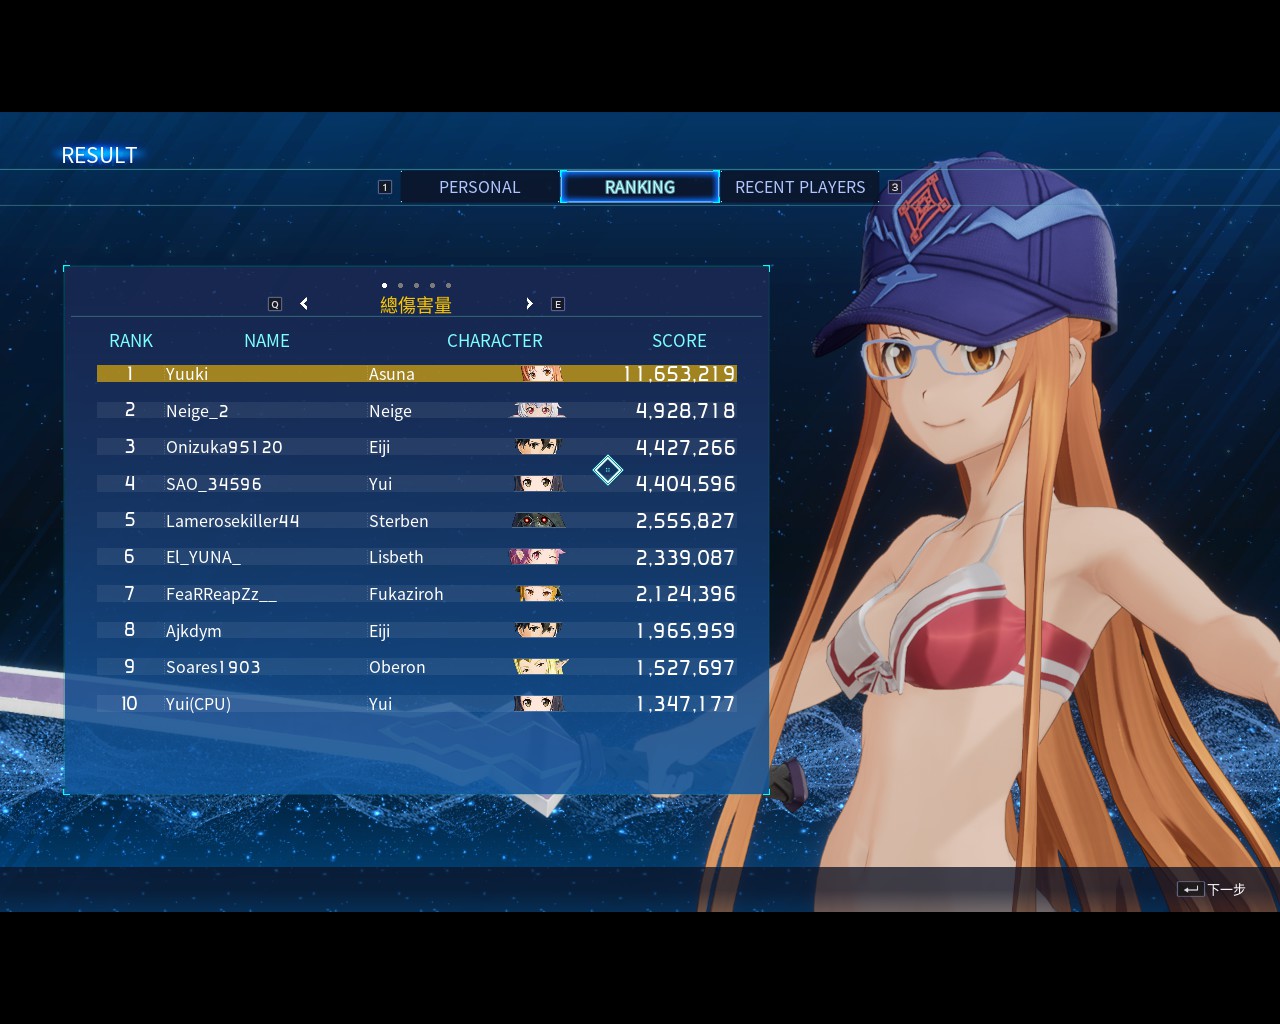This screenshot has width=1280, height=1024.
Task: Click Sterben portrait icon in Lamerosekiller44 row
Action: point(538,520)
